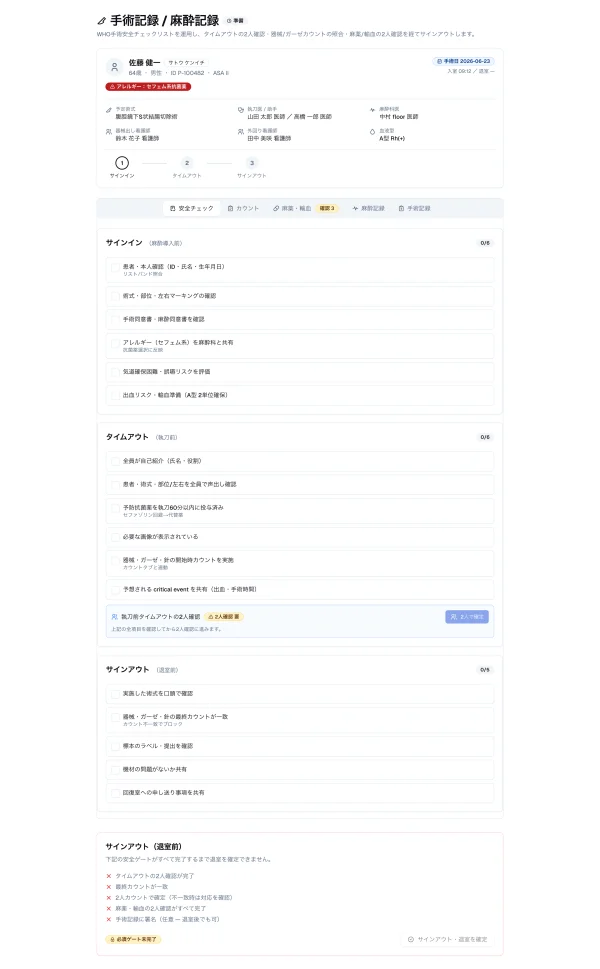Click the サトウ ケンイチ furigana tag
This screenshot has height=969, width=600.
point(187,63)
